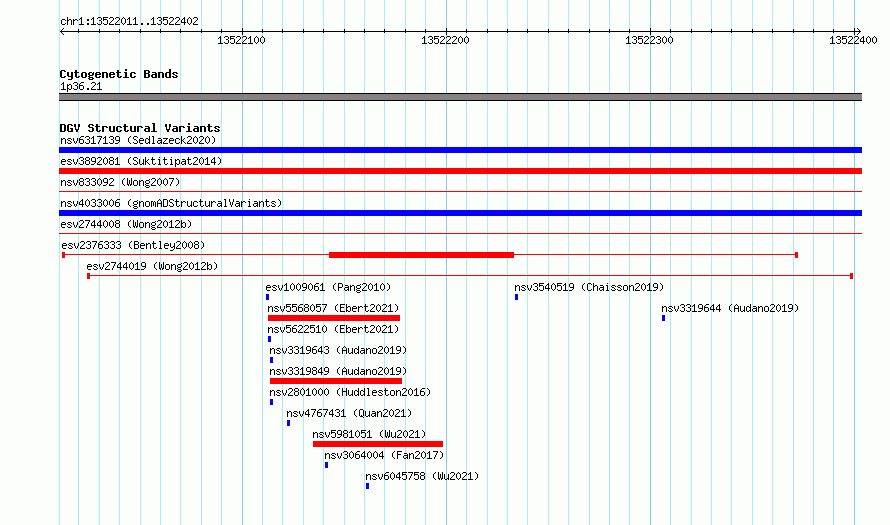890x525 pixels.
Task: Click variant label esv3892081 (Suktitipat2014)
Action: click(x=141, y=161)
